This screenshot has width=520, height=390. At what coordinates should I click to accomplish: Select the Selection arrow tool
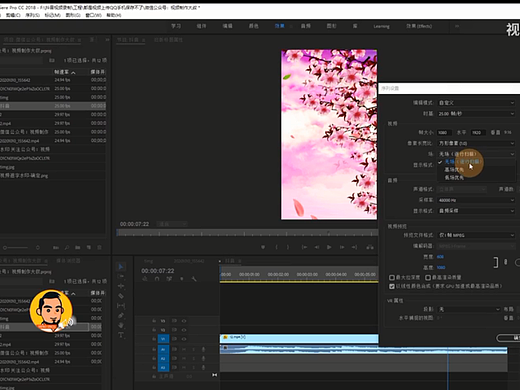tap(121, 267)
